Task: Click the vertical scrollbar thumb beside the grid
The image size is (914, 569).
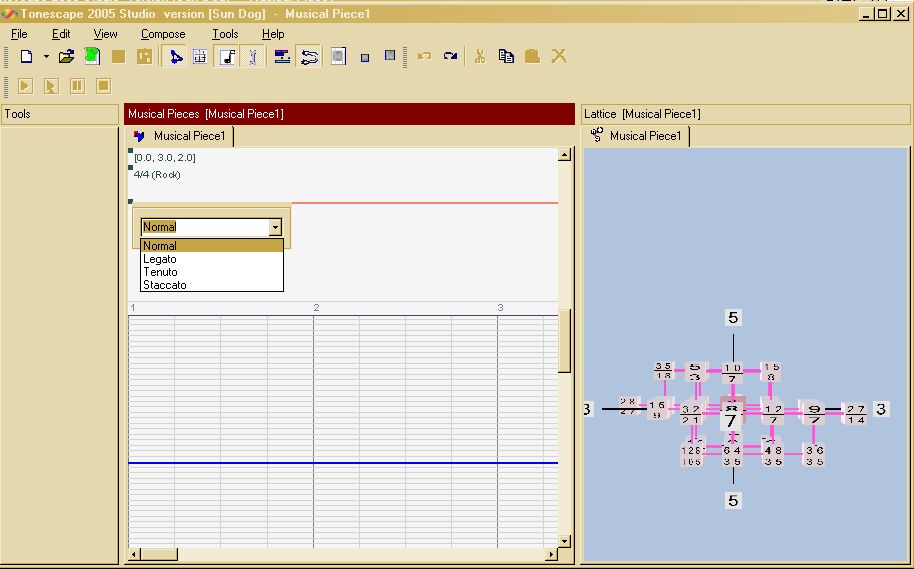Action: [x=564, y=340]
